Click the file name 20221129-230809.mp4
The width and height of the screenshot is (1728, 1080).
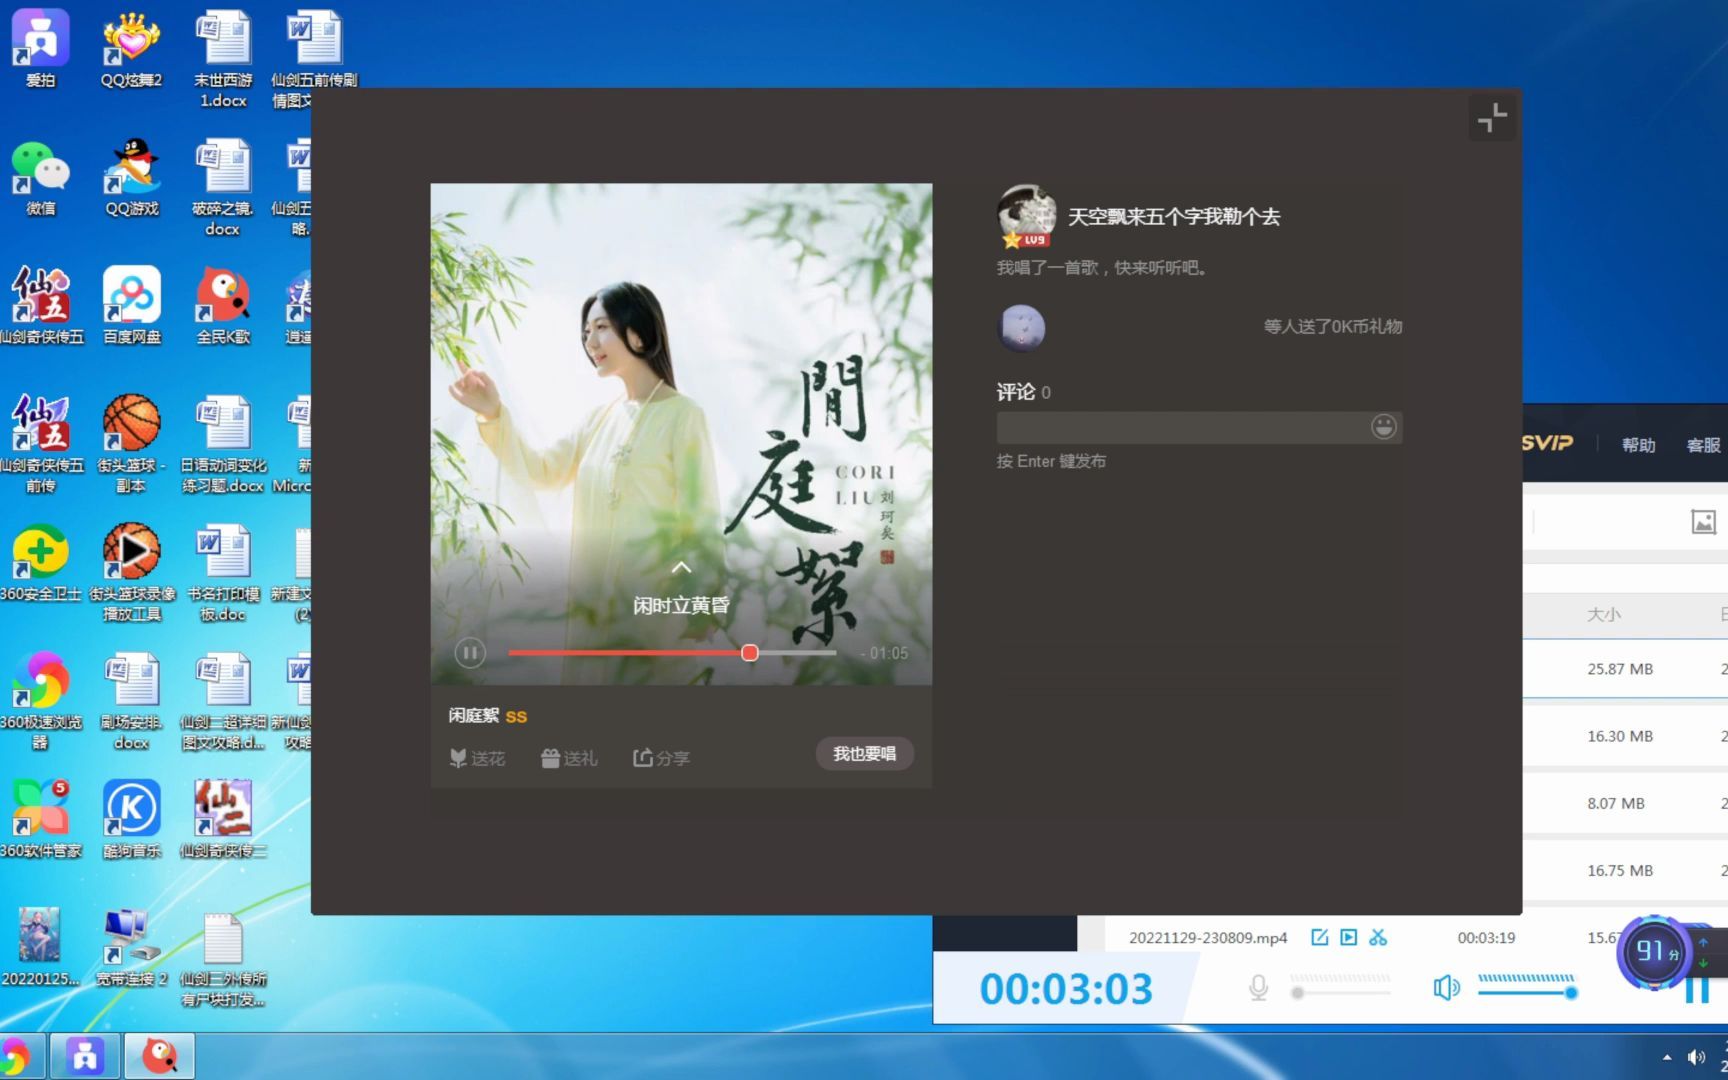1208,938
